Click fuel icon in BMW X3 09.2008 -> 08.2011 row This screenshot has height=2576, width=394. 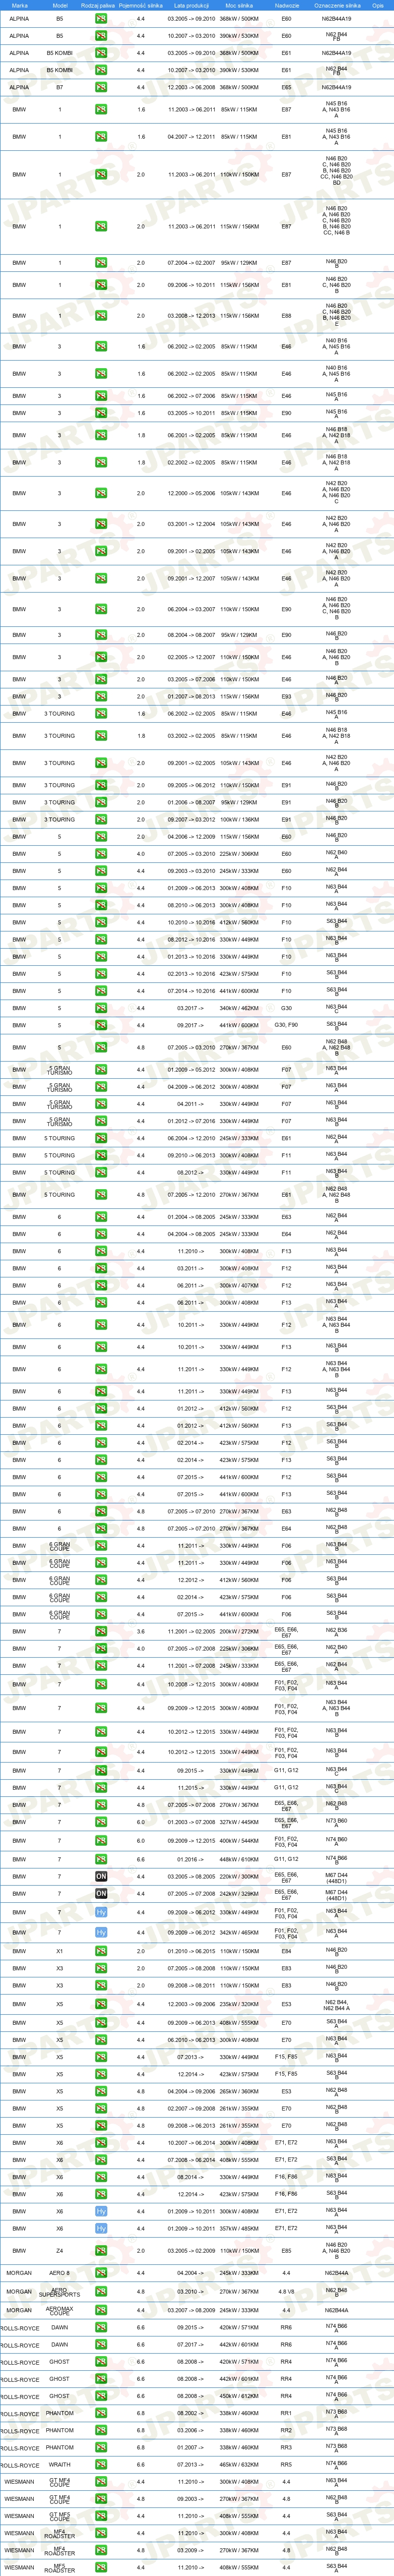pos(101,1985)
